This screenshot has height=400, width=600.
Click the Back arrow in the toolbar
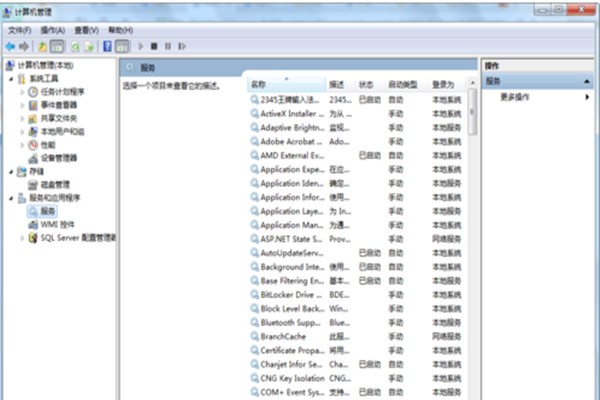[x=9, y=46]
